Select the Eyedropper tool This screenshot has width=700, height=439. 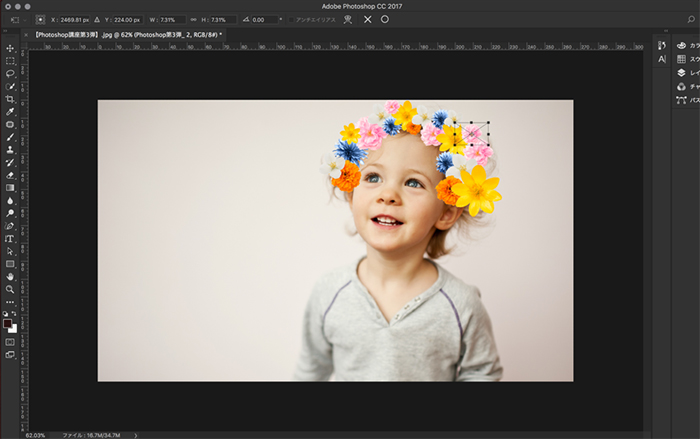click(10, 112)
